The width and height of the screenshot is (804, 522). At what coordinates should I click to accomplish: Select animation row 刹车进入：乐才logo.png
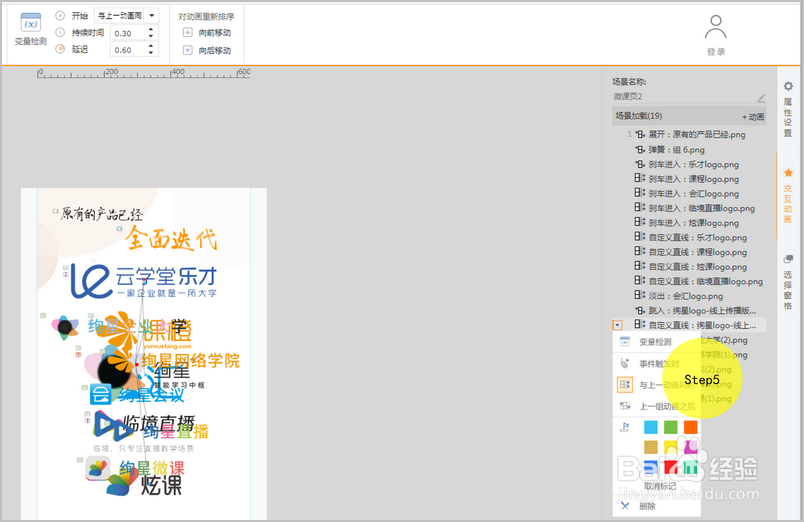[x=694, y=165]
